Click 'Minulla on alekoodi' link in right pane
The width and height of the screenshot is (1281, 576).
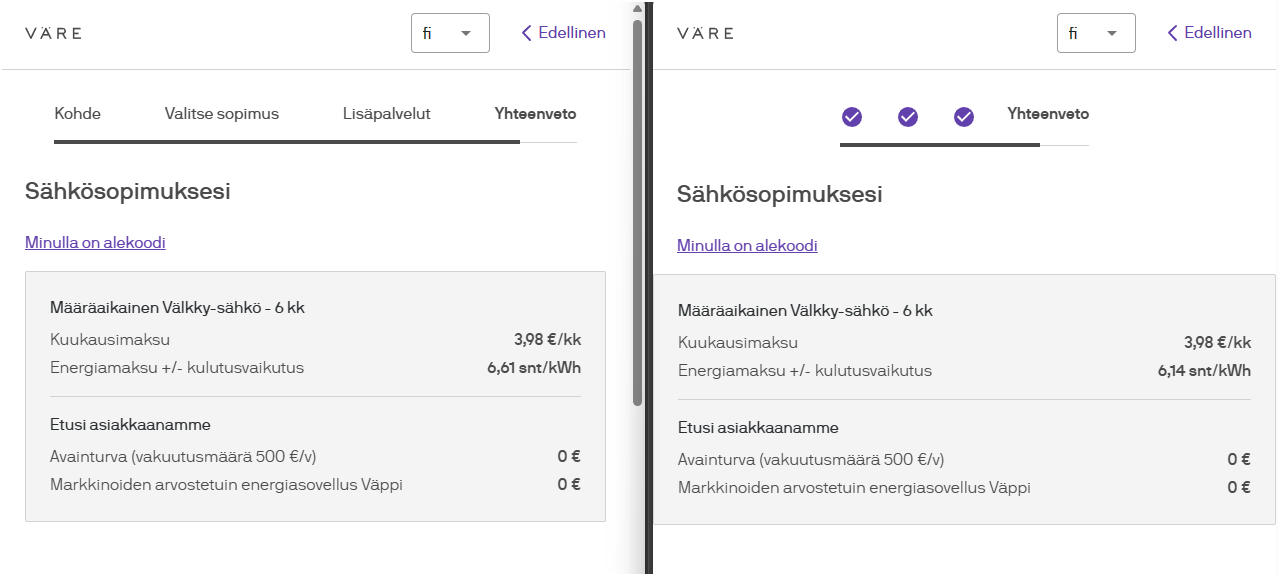click(747, 245)
